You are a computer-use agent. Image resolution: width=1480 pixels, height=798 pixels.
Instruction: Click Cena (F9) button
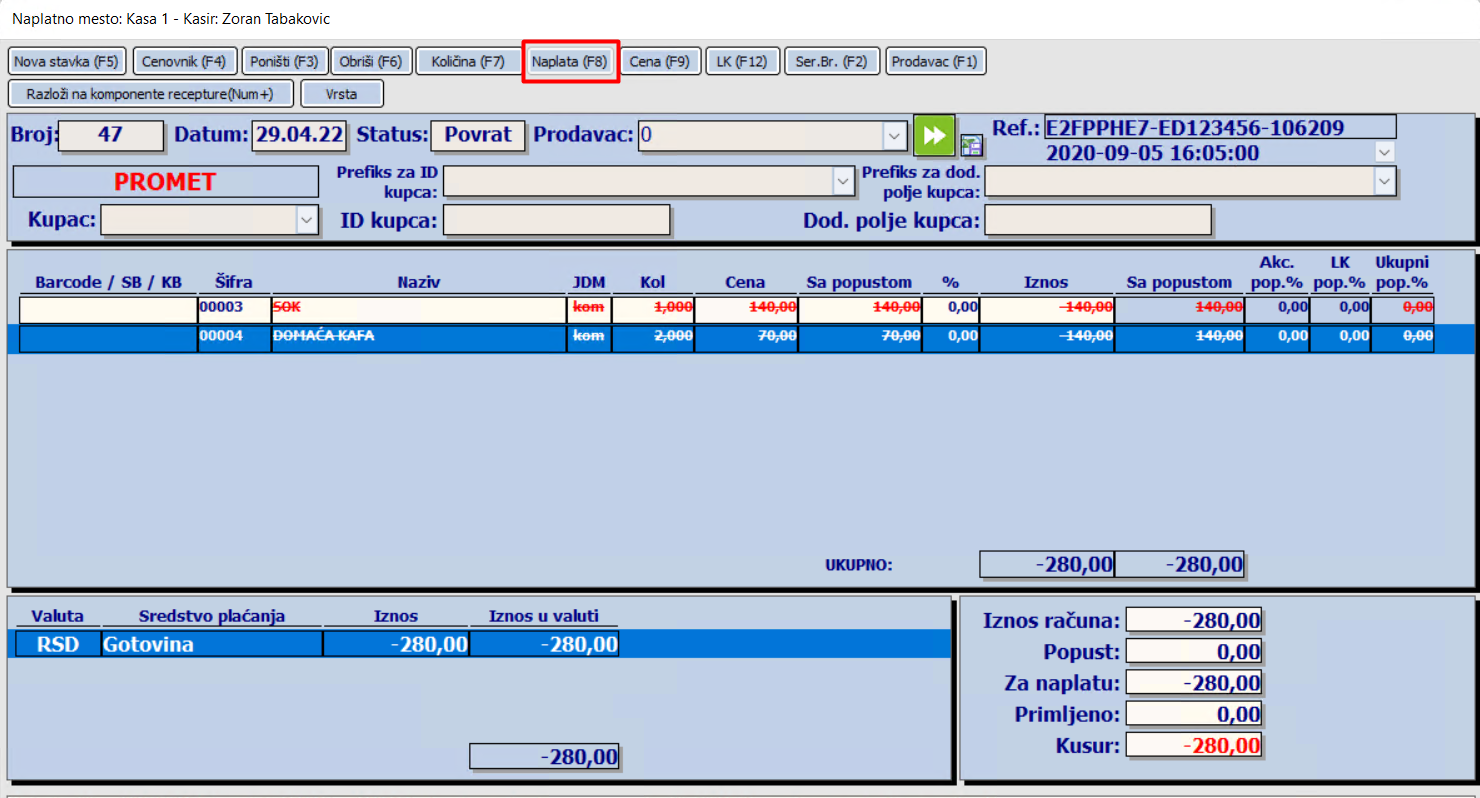coord(660,62)
